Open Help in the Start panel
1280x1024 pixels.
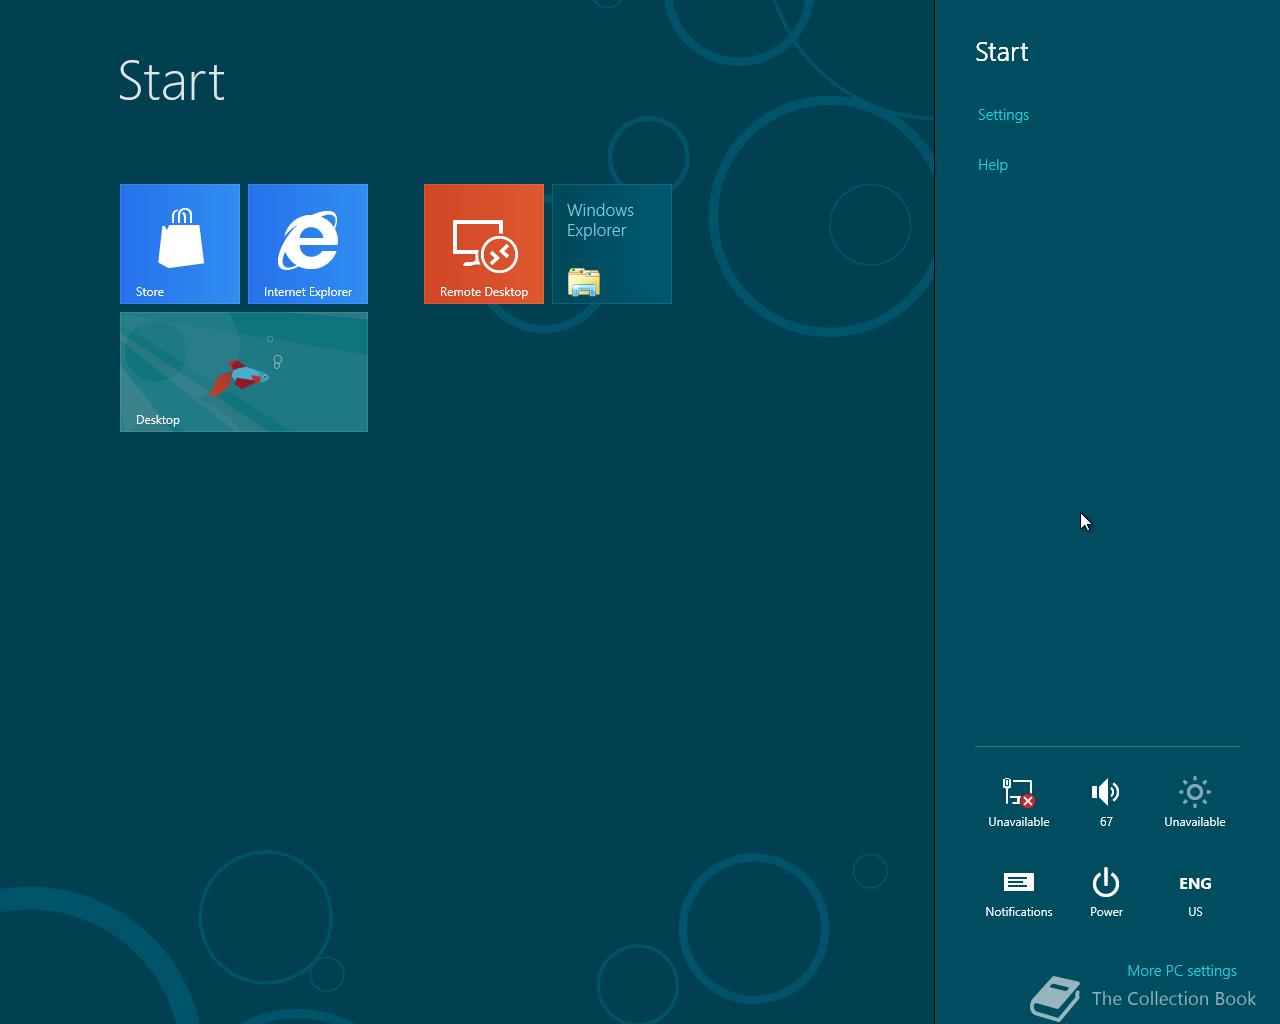992,165
